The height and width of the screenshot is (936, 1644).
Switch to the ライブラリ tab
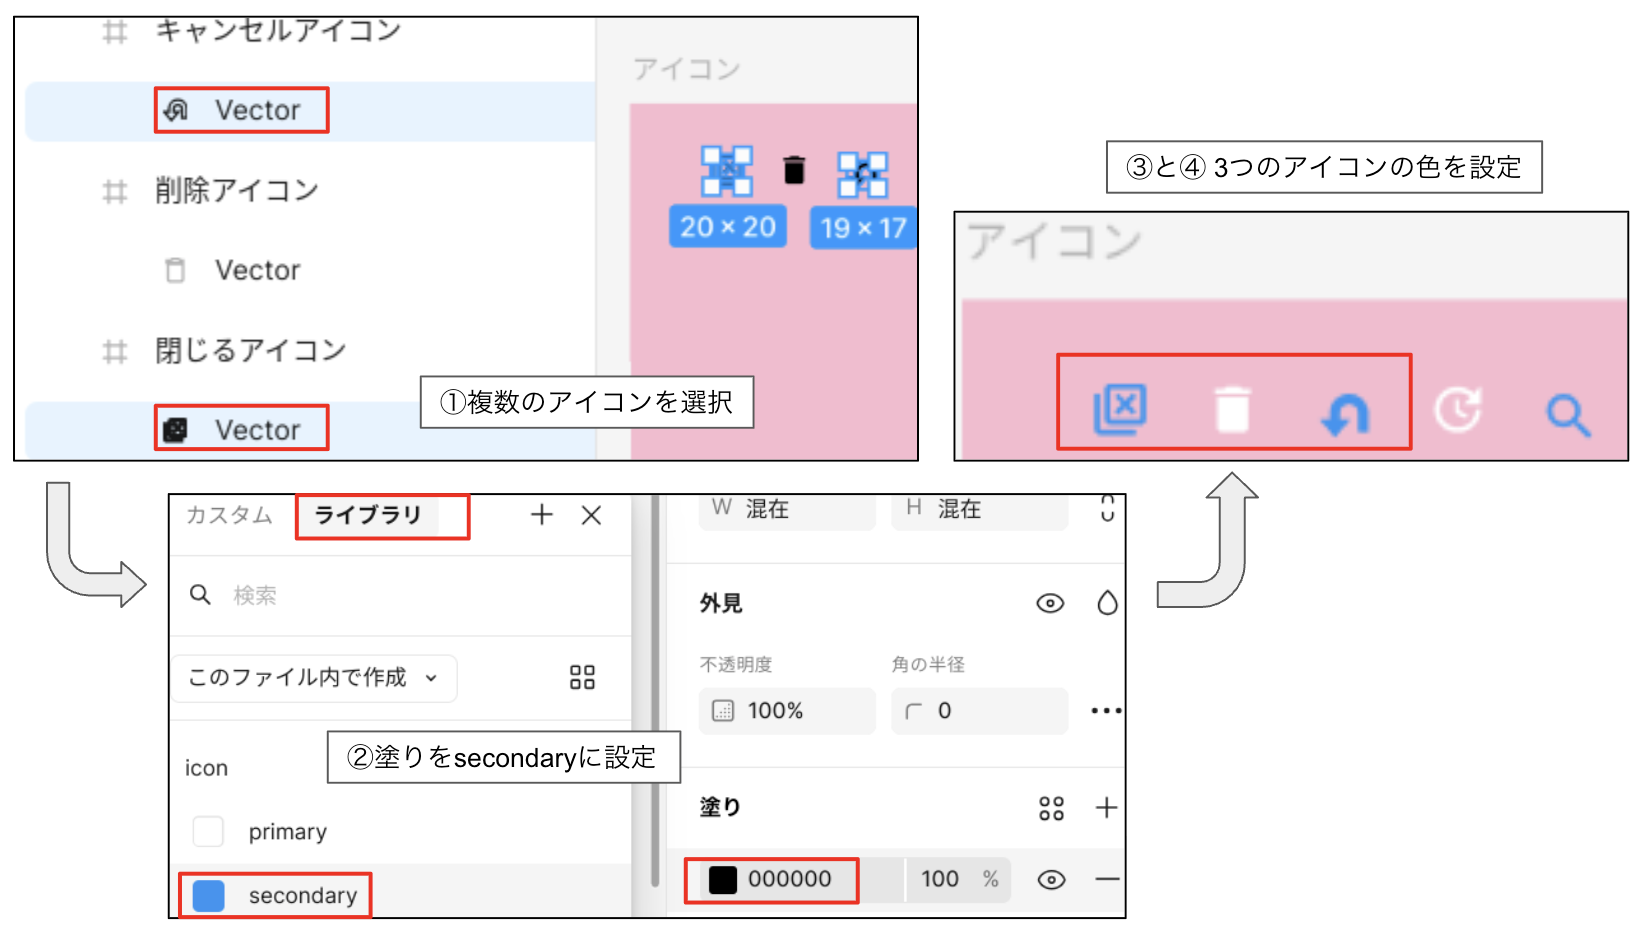point(368,515)
